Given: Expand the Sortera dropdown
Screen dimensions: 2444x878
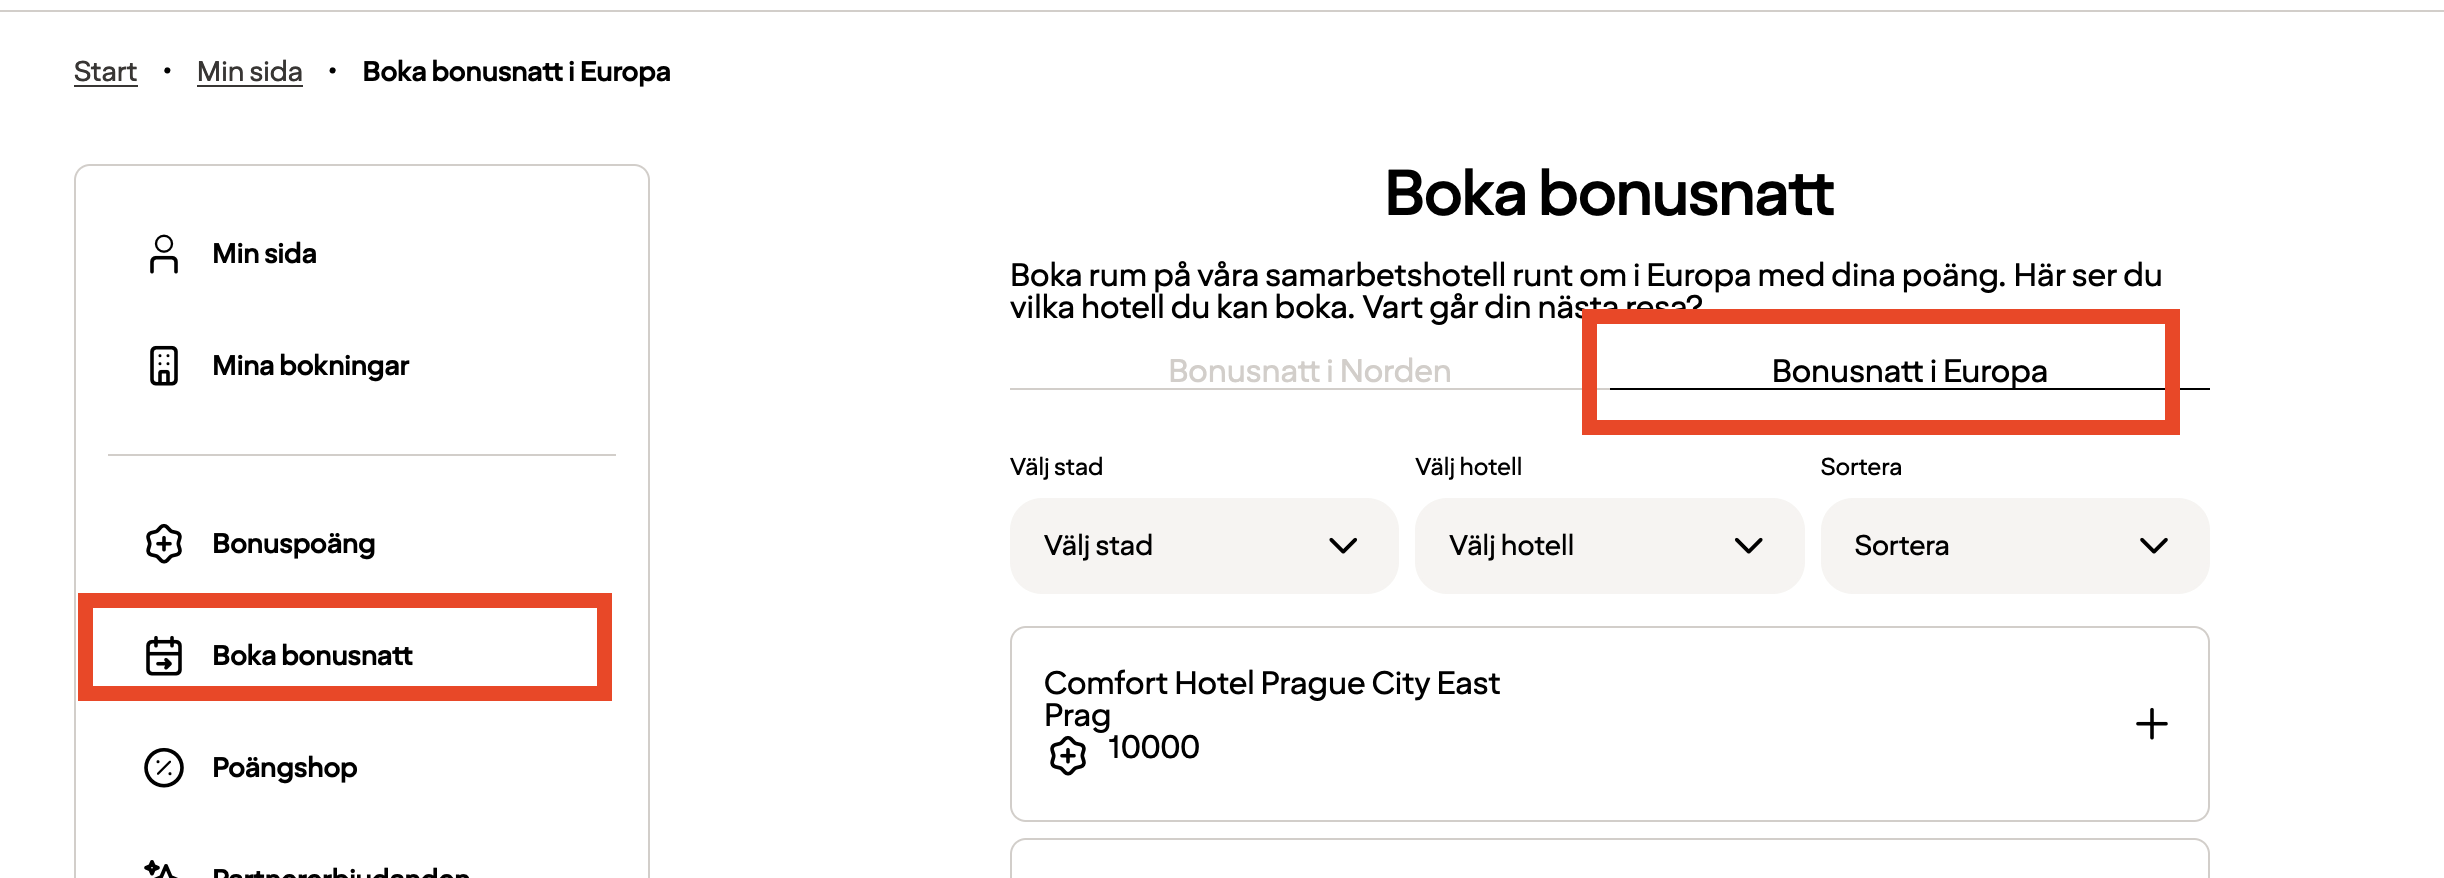Looking at the screenshot, I should (2015, 546).
